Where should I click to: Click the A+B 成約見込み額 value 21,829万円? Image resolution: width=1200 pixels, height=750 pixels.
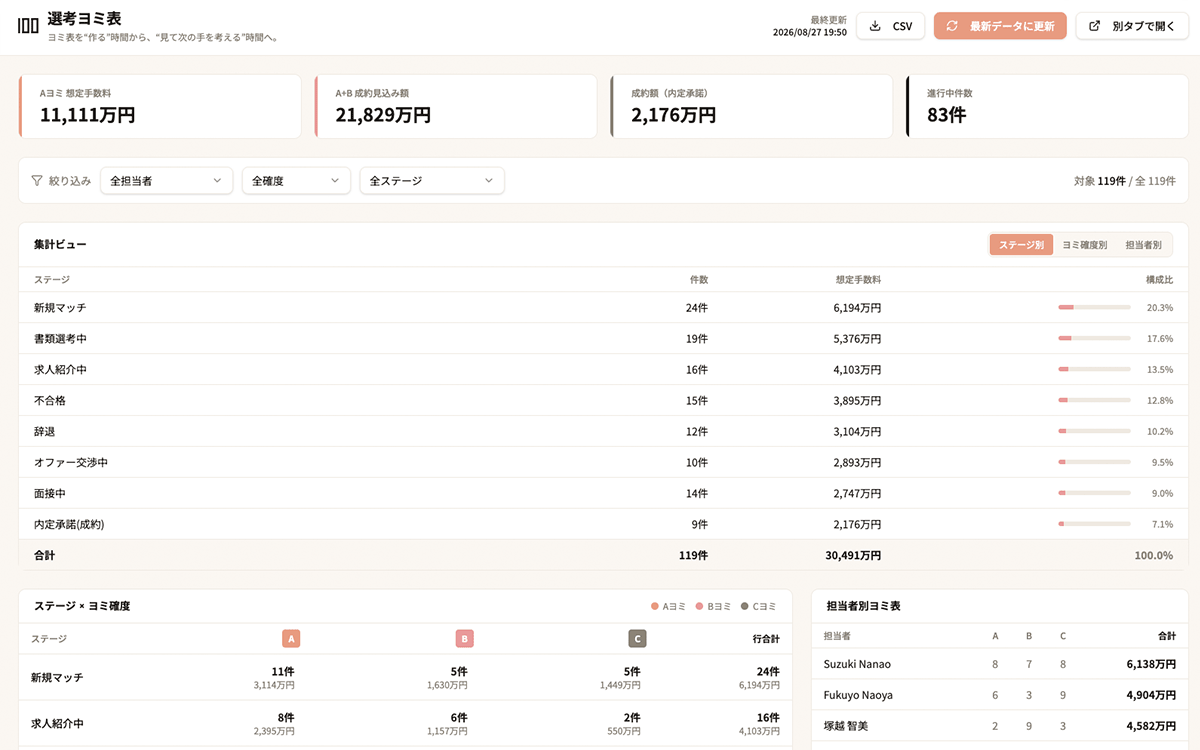coord(383,115)
